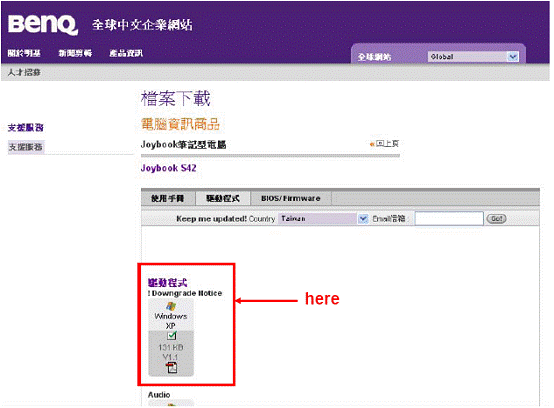Click the Audio section label
The image size is (554, 408).
pos(159,395)
